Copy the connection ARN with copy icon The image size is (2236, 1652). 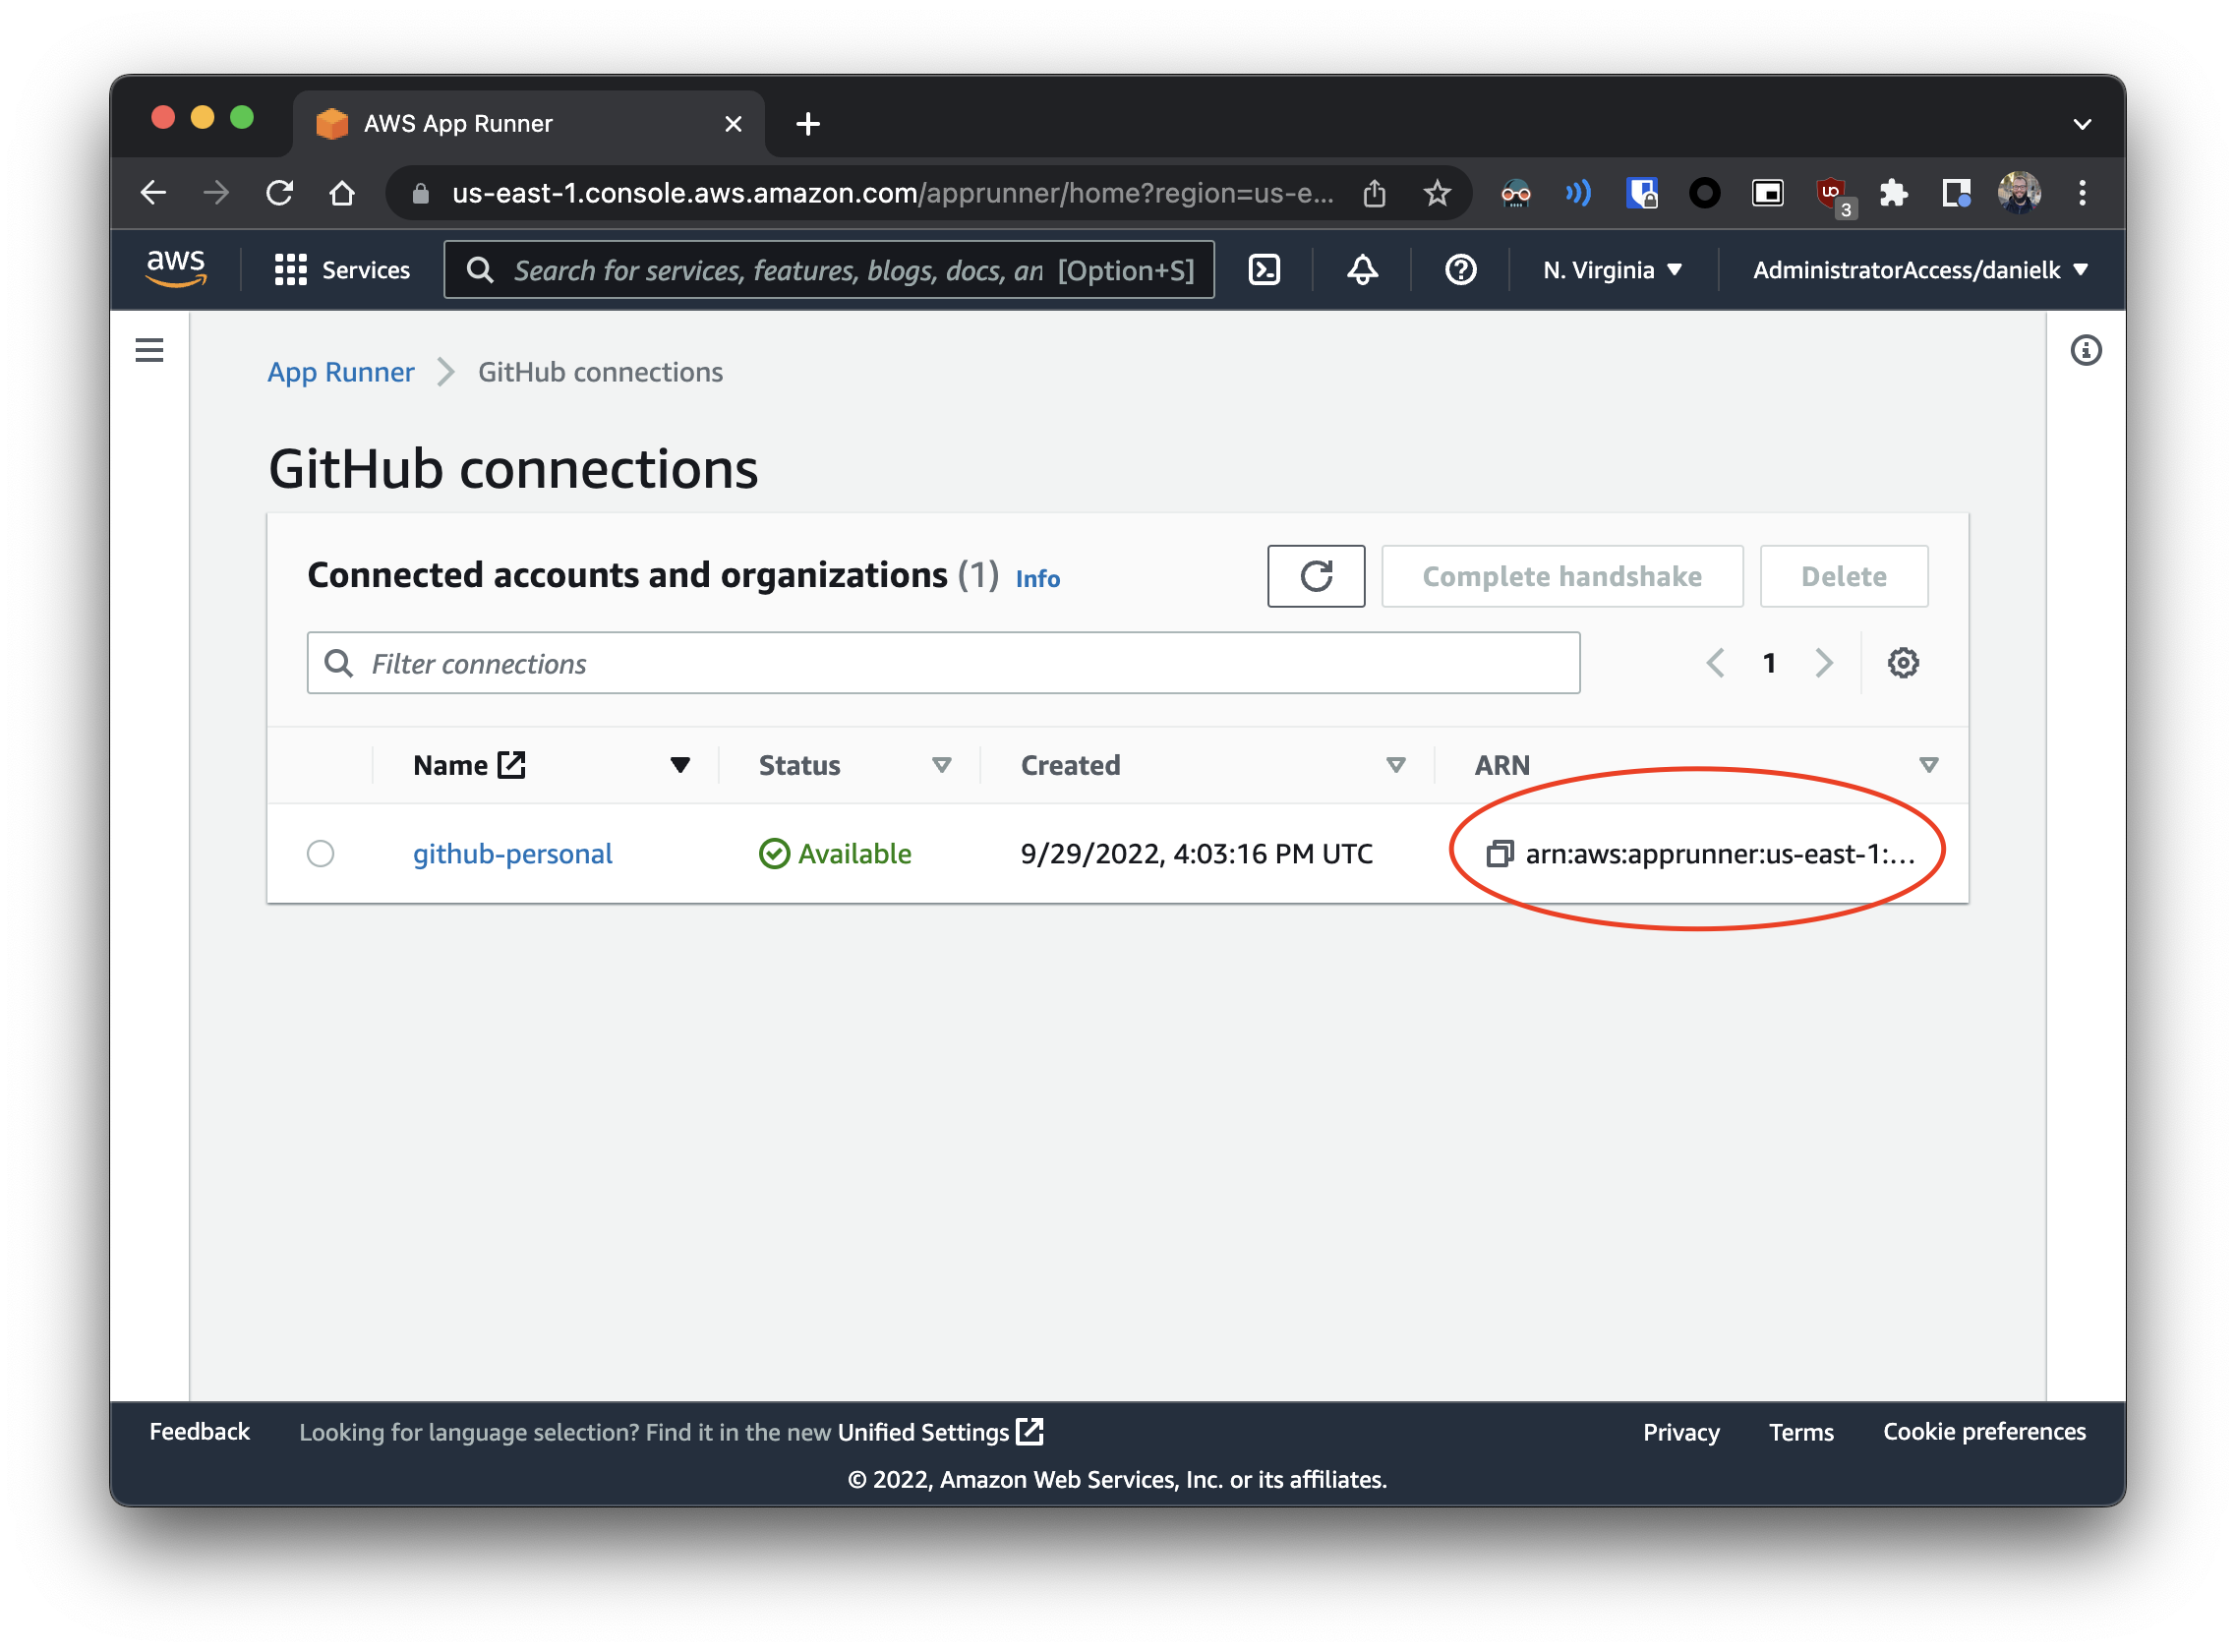(x=1499, y=853)
